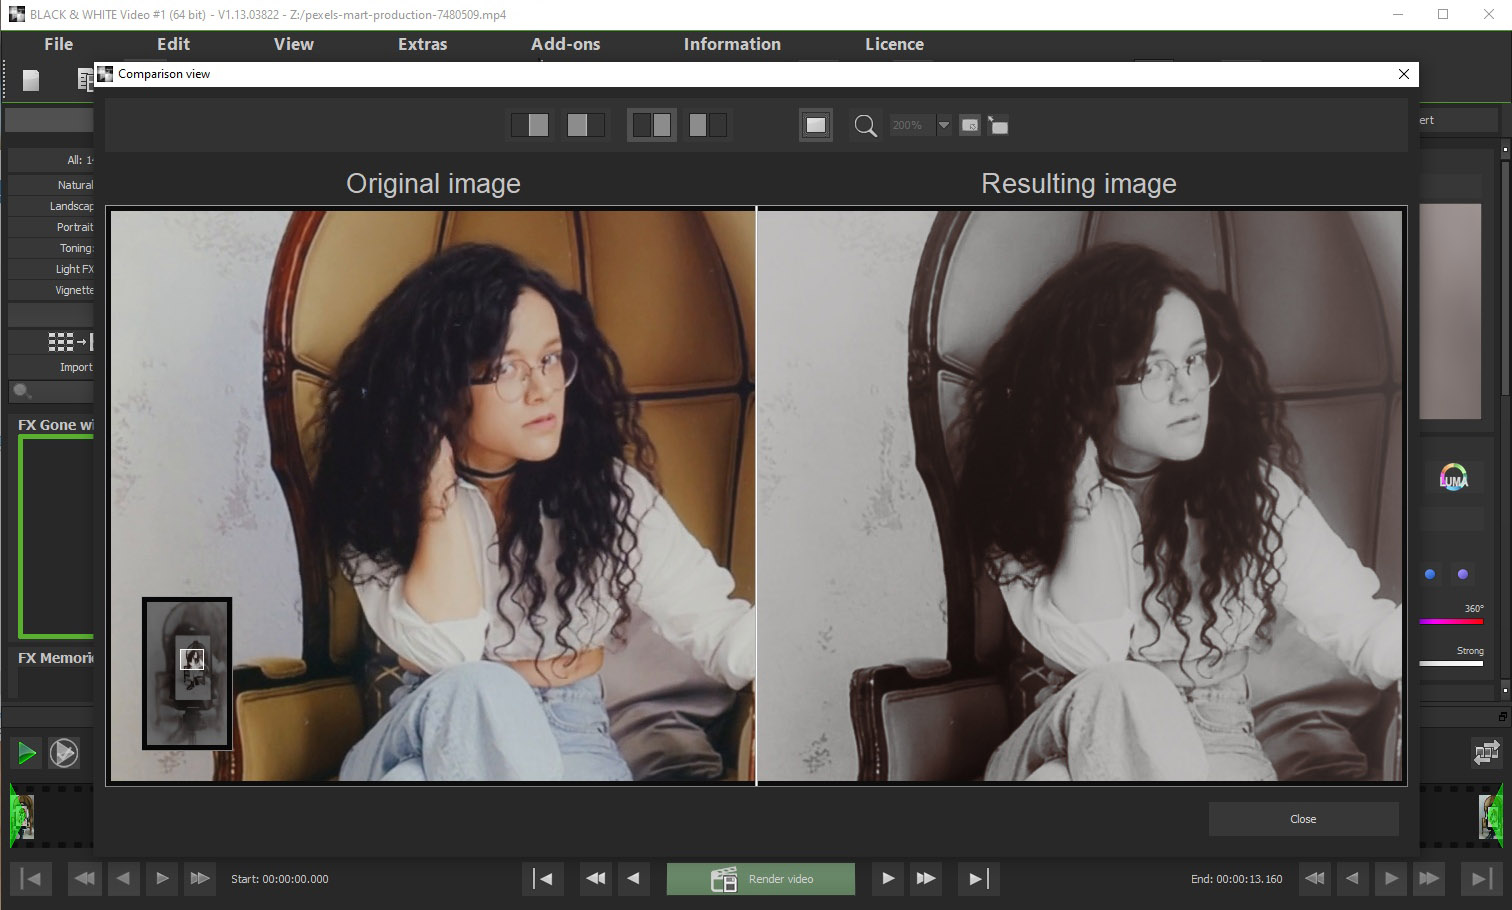The width and height of the screenshot is (1512, 910).
Task: Click the magnifier zoom icon
Action: point(865,126)
